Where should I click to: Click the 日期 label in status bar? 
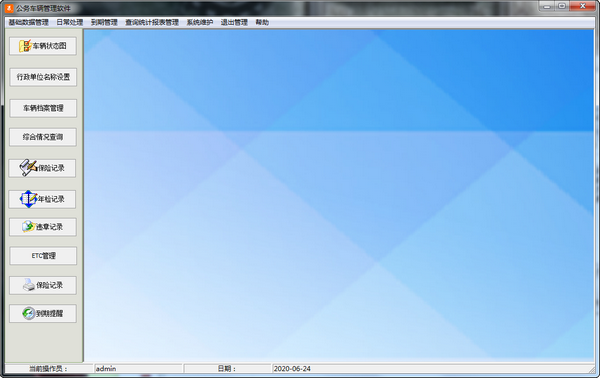[227, 369]
